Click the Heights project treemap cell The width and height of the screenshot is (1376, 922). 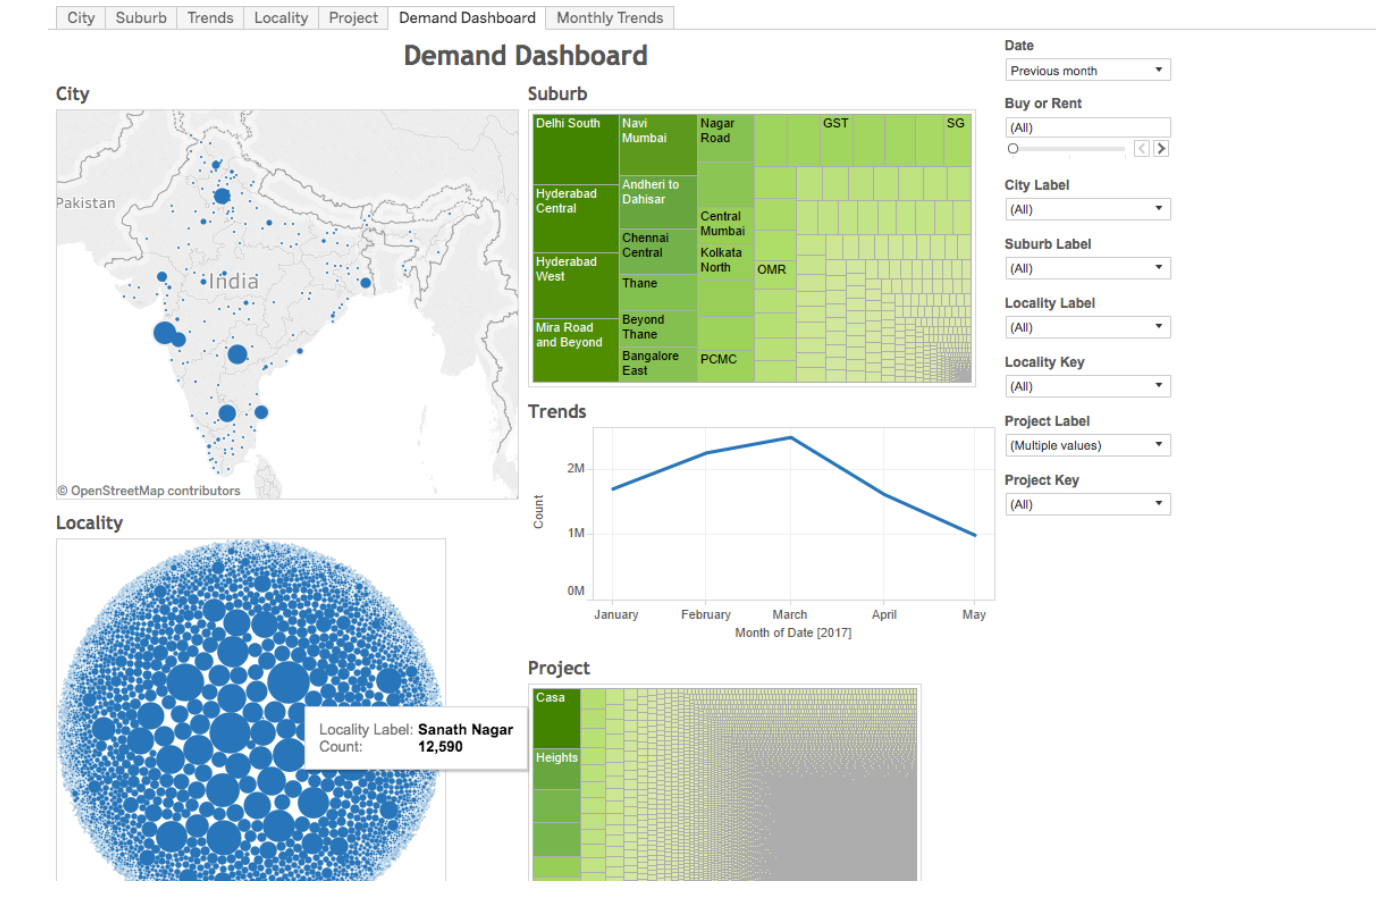[x=556, y=769]
